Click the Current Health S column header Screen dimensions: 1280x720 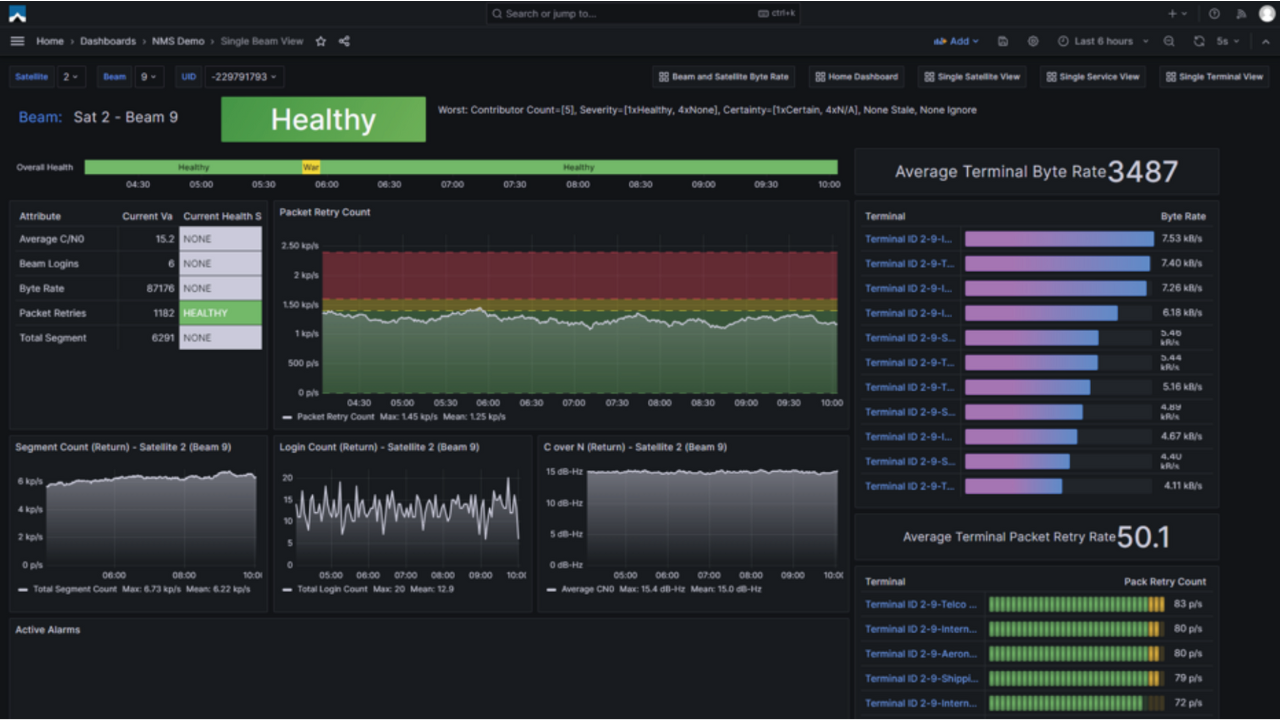point(222,216)
